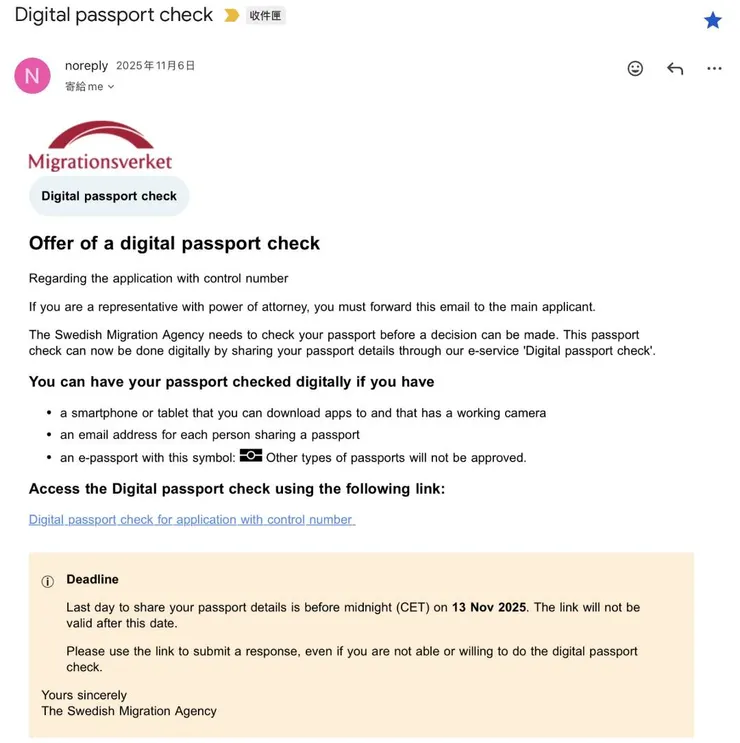Screen dimensions: 740x743
Task: Select the 收件匣 inbox label tag
Action: click(x=265, y=16)
